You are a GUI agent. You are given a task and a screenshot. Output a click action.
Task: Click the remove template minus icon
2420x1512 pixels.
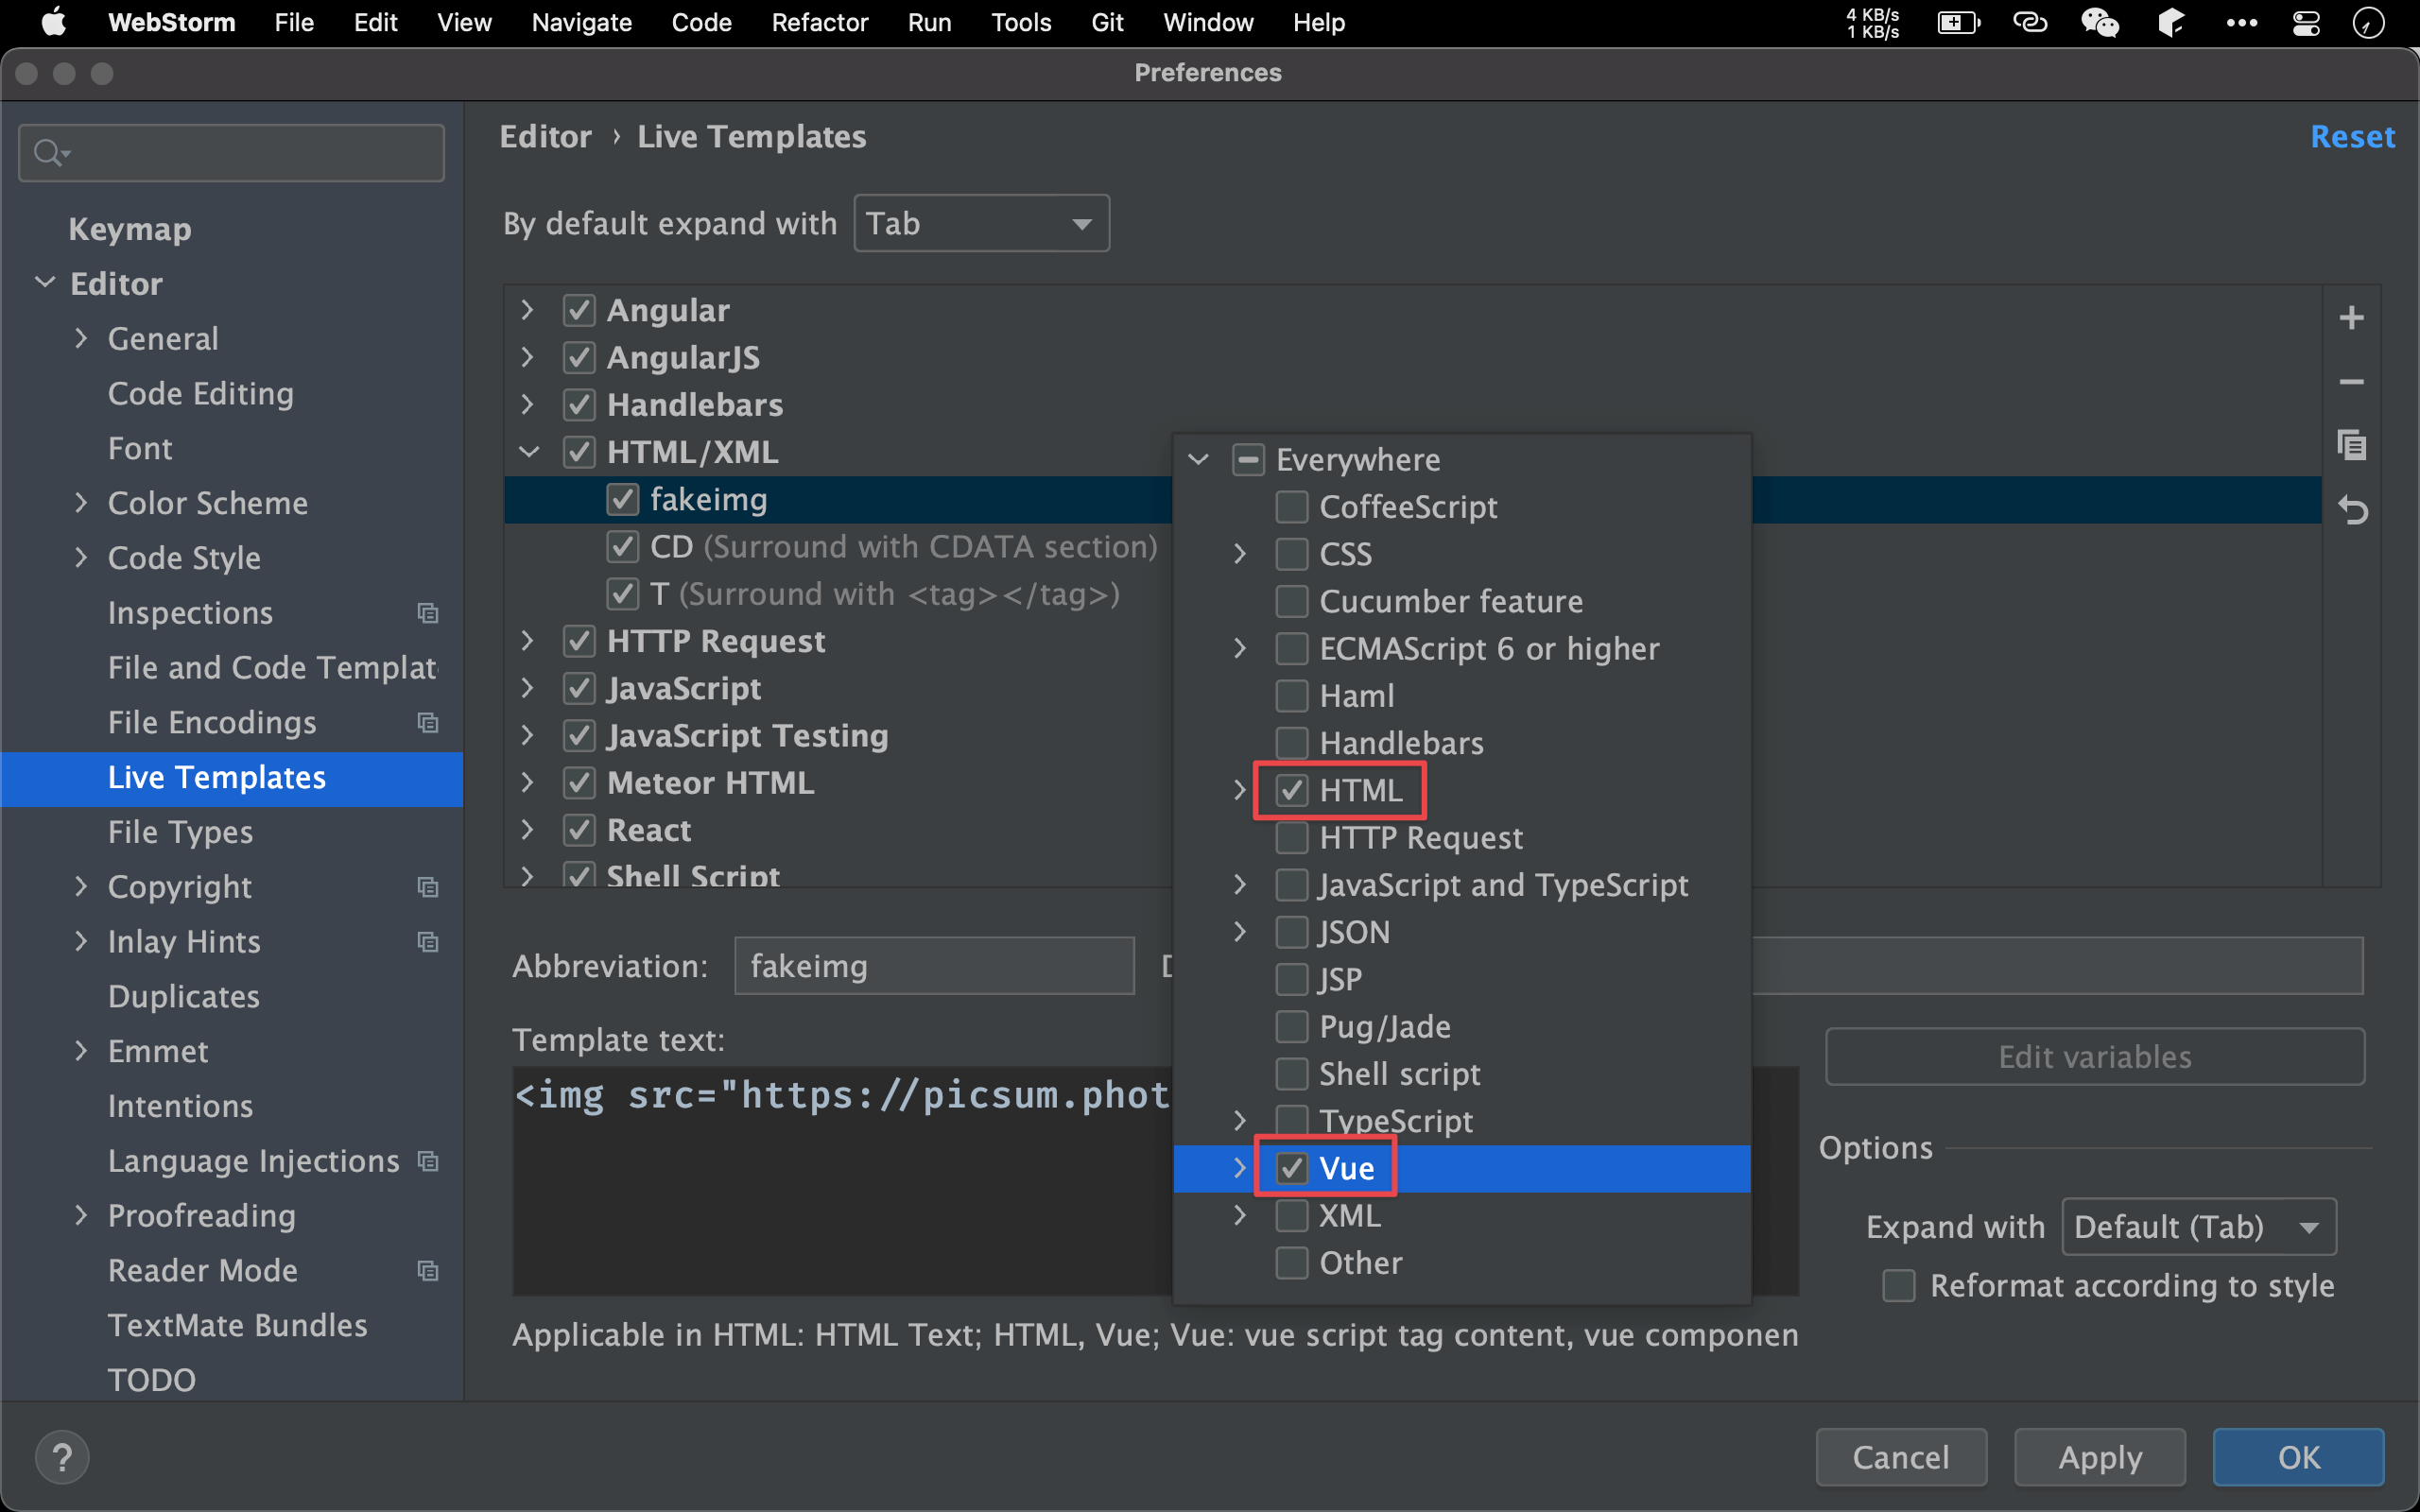click(x=2351, y=382)
